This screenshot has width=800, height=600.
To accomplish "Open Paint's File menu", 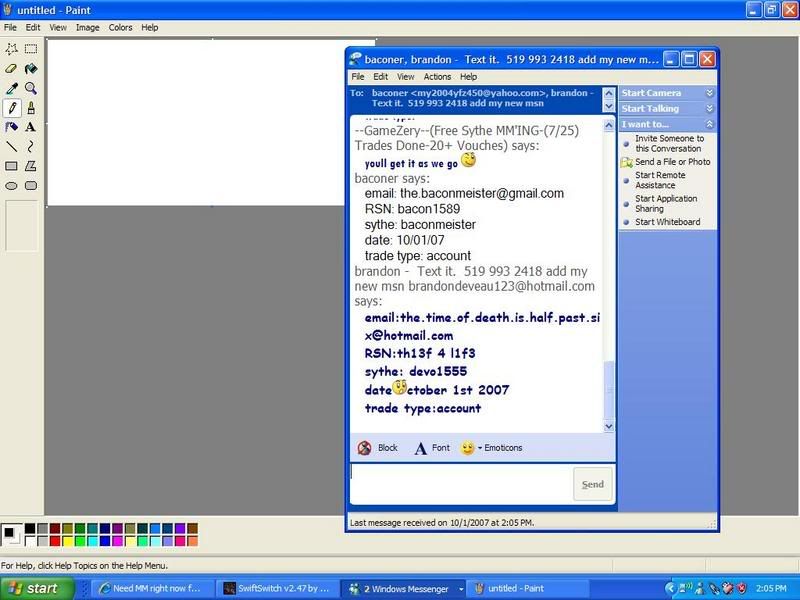I will click(x=10, y=28).
